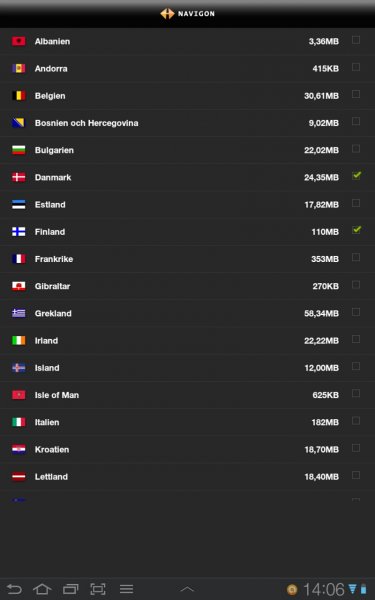Enable the Belgien map checkbox
Screen dimensions: 375x600
[x=356, y=94]
